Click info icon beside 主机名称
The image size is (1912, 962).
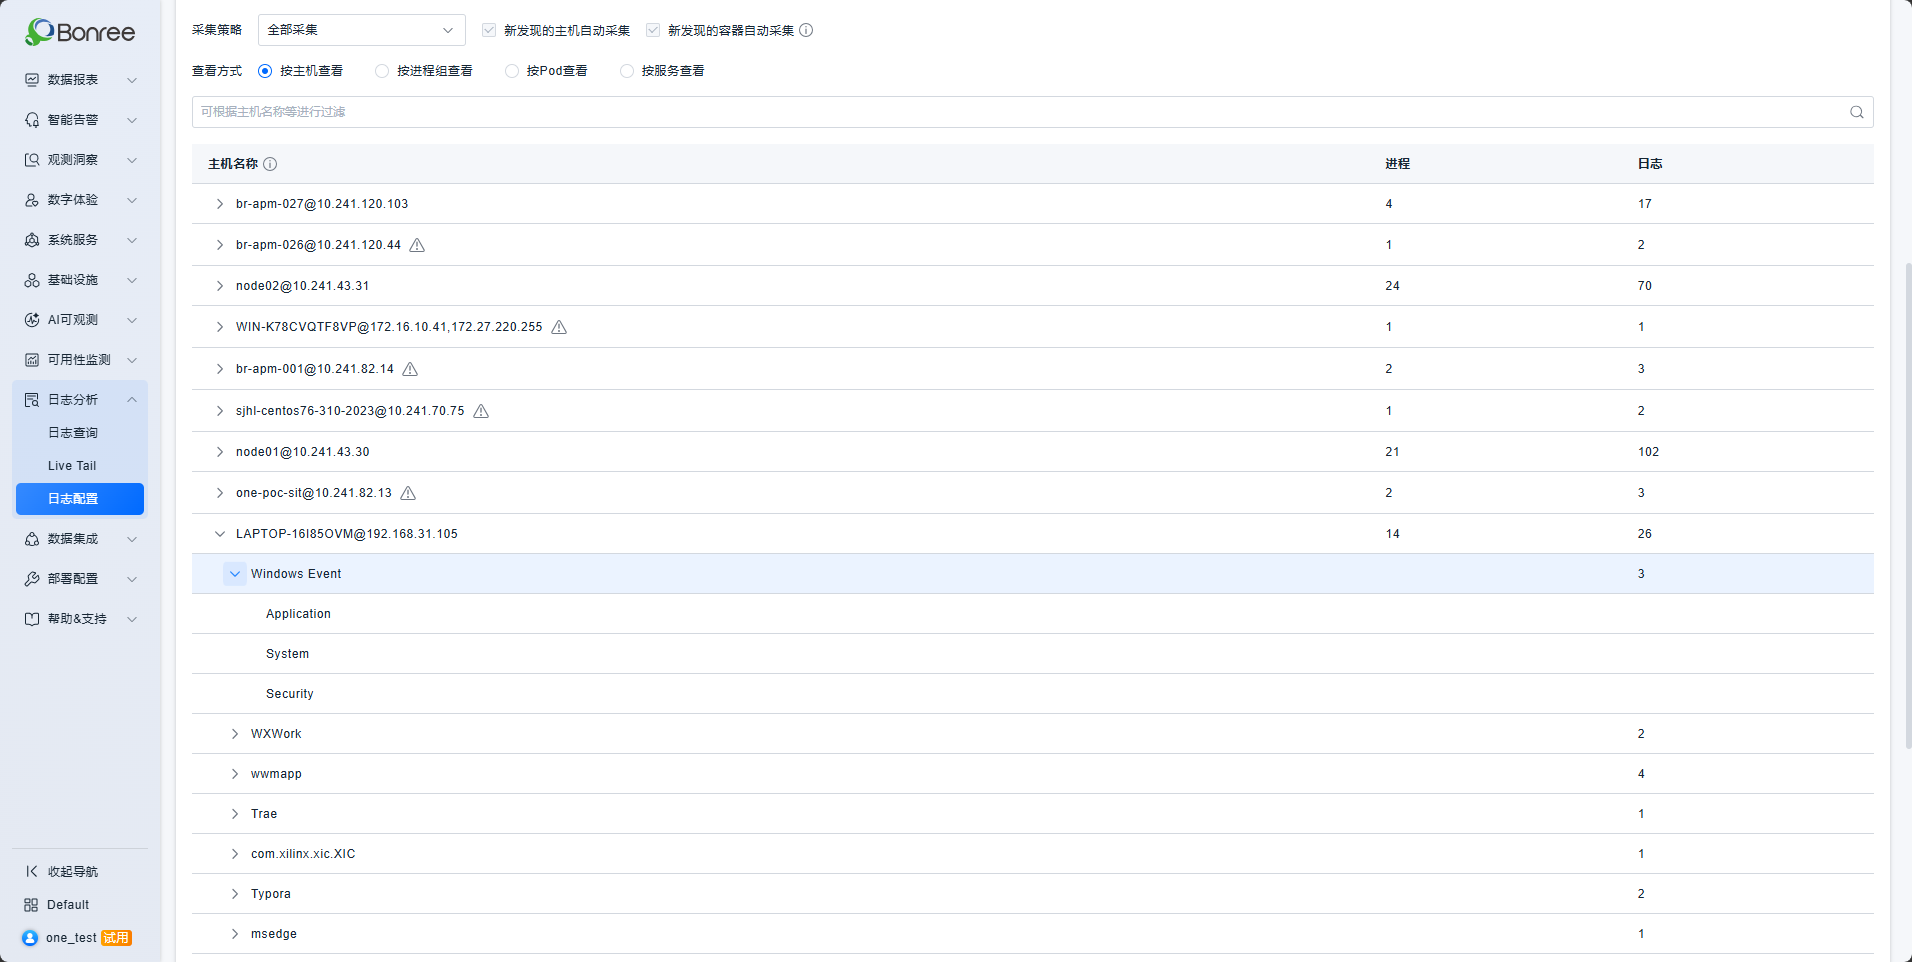[270, 164]
